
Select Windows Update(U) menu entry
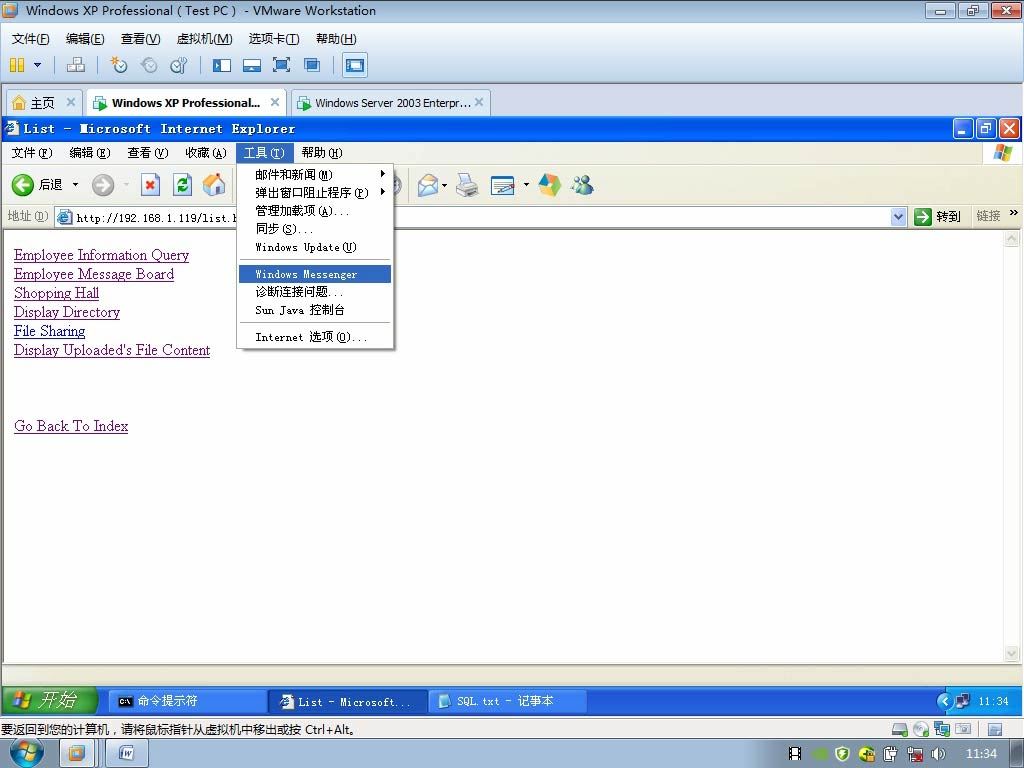315,248
